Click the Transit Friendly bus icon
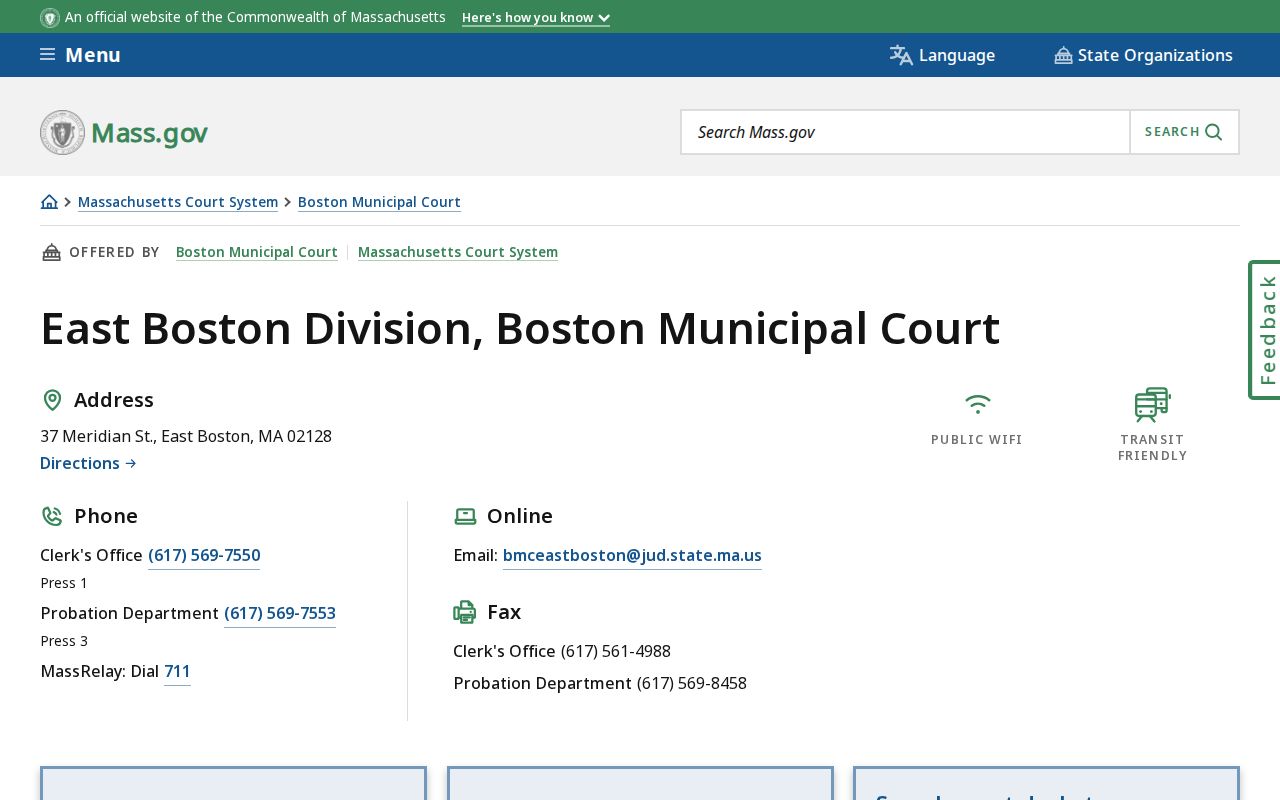1280x800 pixels. 1152,405
